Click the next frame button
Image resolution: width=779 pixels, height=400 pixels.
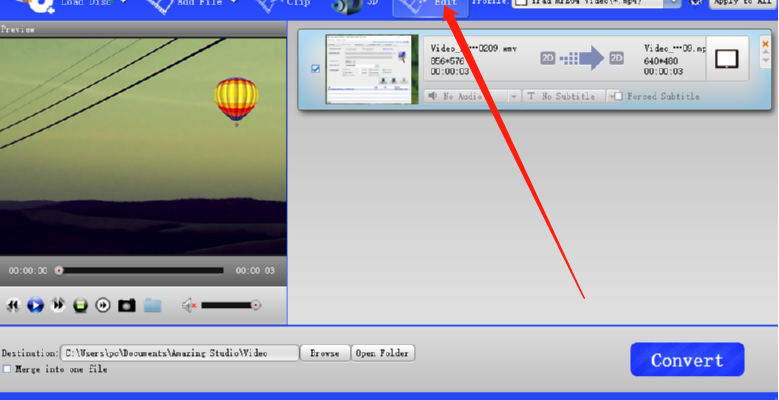tap(103, 305)
